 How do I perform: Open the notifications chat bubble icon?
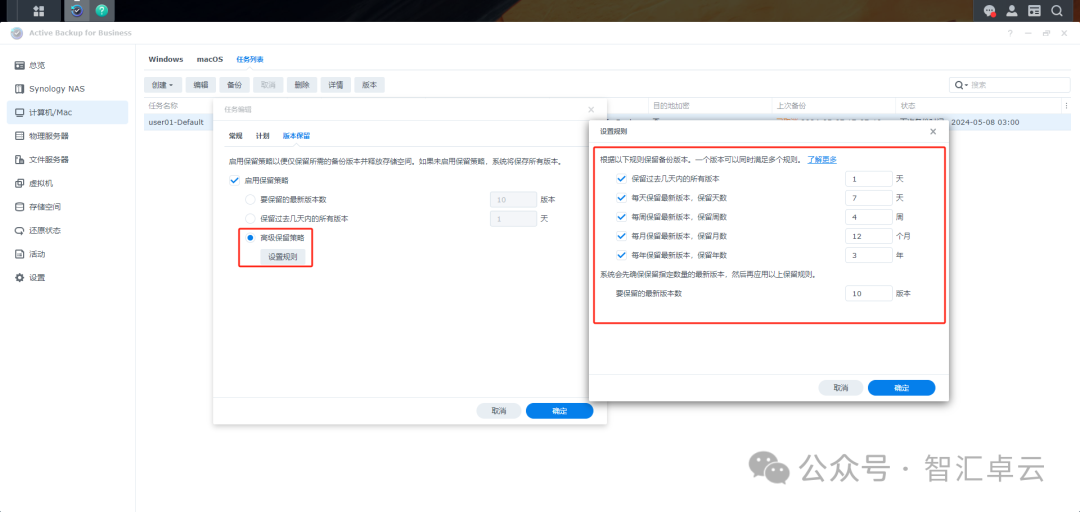[x=989, y=10]
